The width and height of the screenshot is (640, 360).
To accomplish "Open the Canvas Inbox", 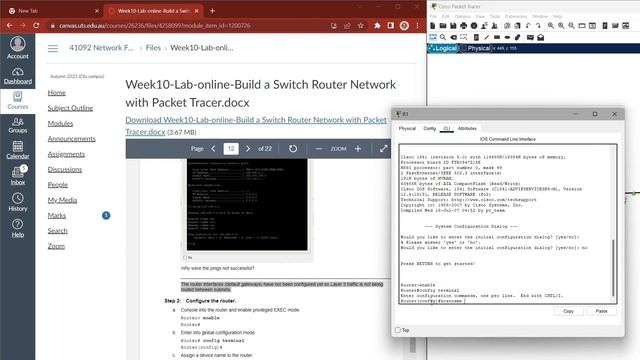I will tap(18, 176).
